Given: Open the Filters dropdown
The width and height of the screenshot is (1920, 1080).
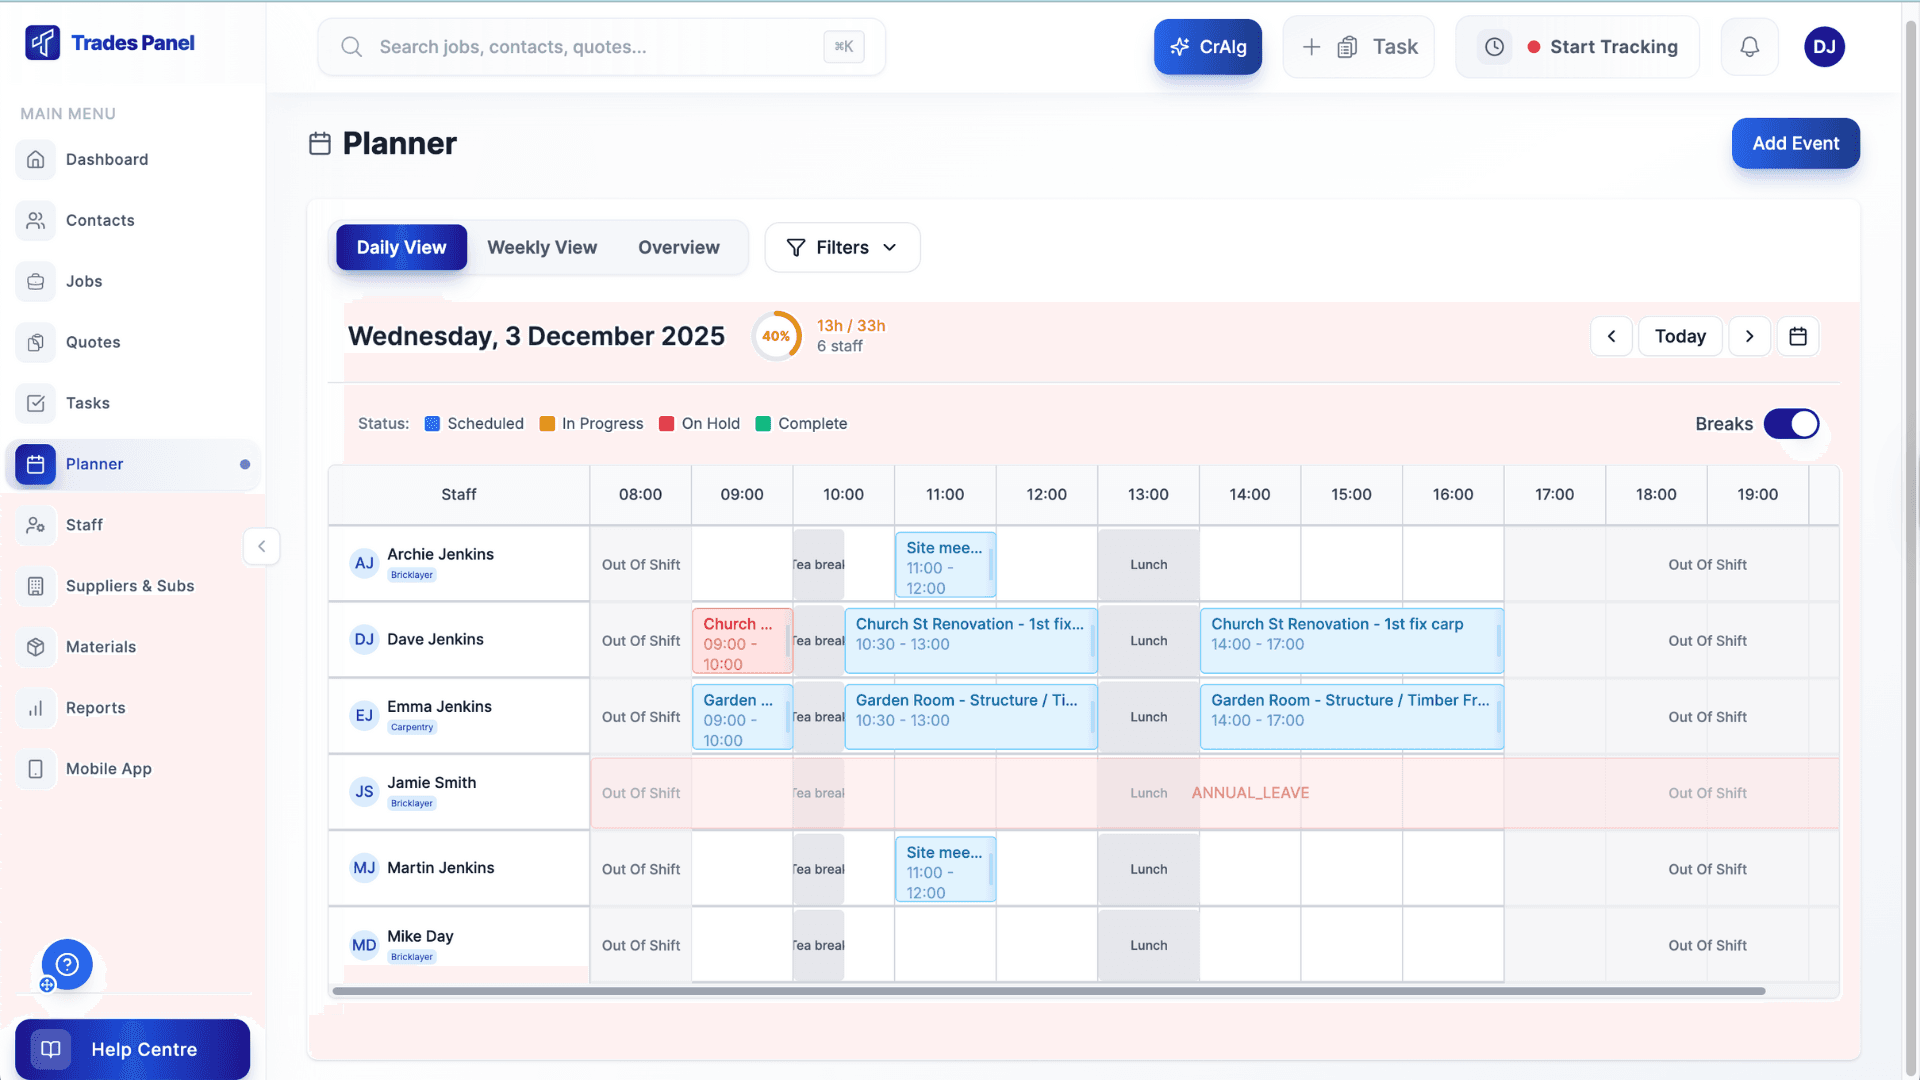Looking at the screenshot, I should [x=841, y=247].
